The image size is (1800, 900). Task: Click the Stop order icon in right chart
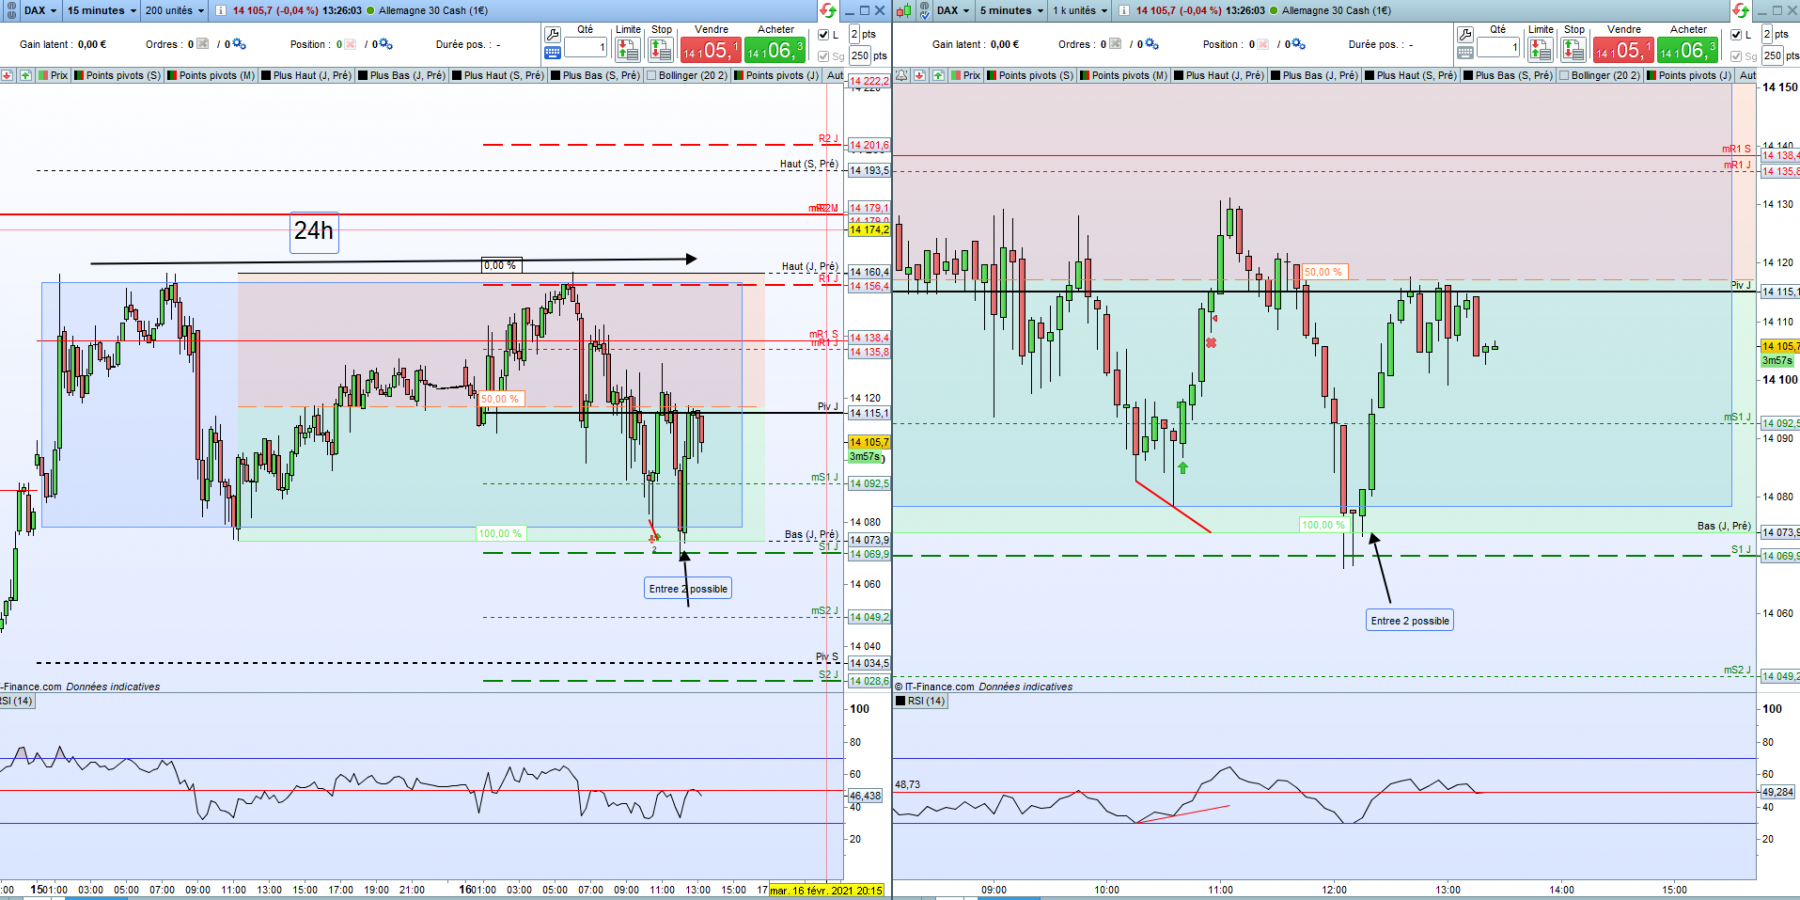point(1574,49)
